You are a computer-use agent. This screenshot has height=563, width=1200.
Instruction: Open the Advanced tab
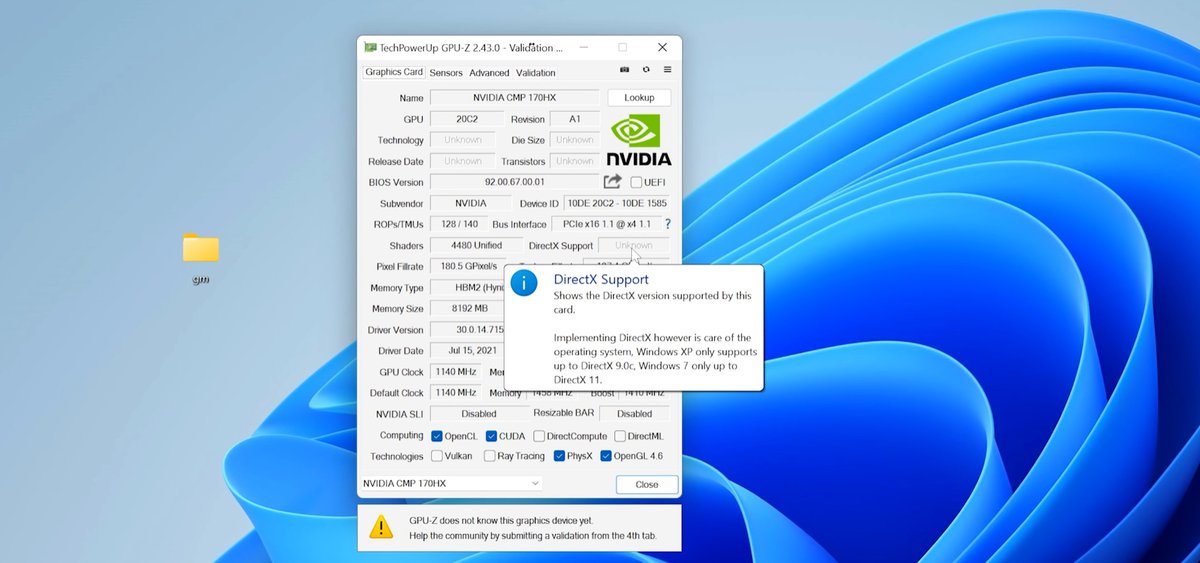(489, 73)
